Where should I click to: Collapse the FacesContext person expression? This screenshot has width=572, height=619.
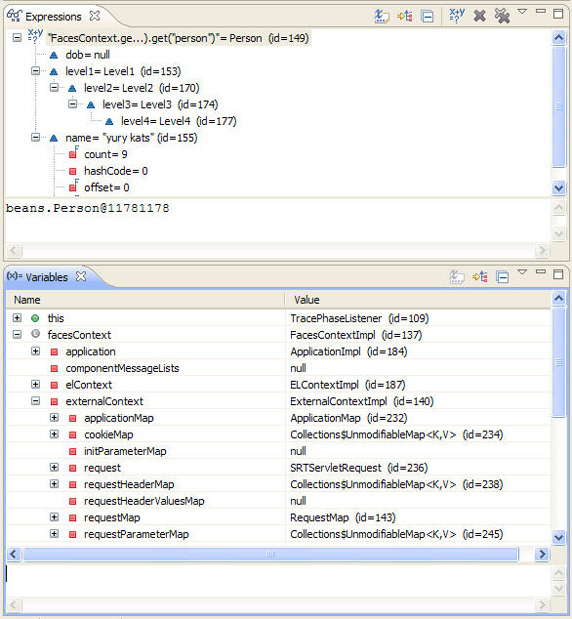coord(17,38)
